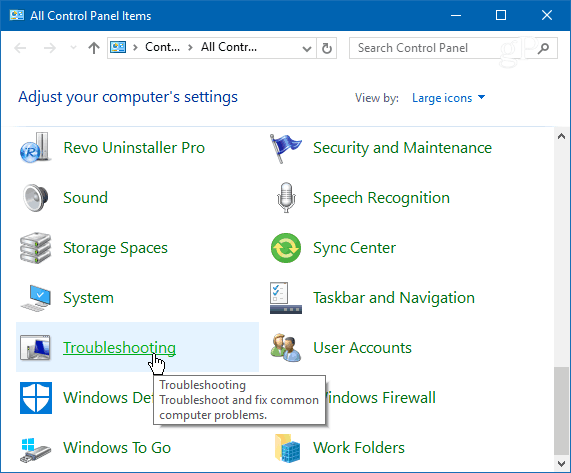The image size is (571, 473).
Task: Open the Troubleshooting icon
Action: click(35, 347)
